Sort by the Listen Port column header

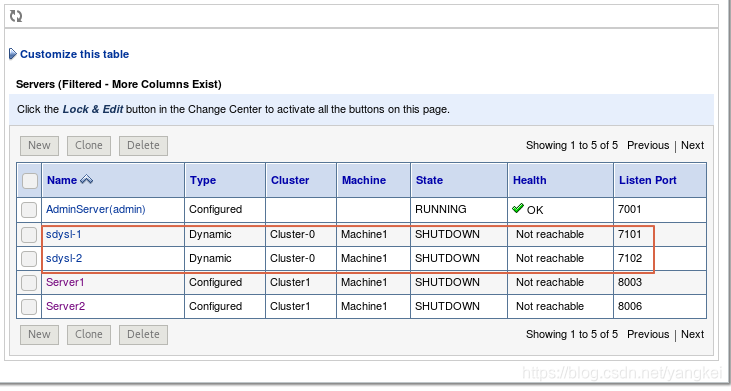pos(648,180)
